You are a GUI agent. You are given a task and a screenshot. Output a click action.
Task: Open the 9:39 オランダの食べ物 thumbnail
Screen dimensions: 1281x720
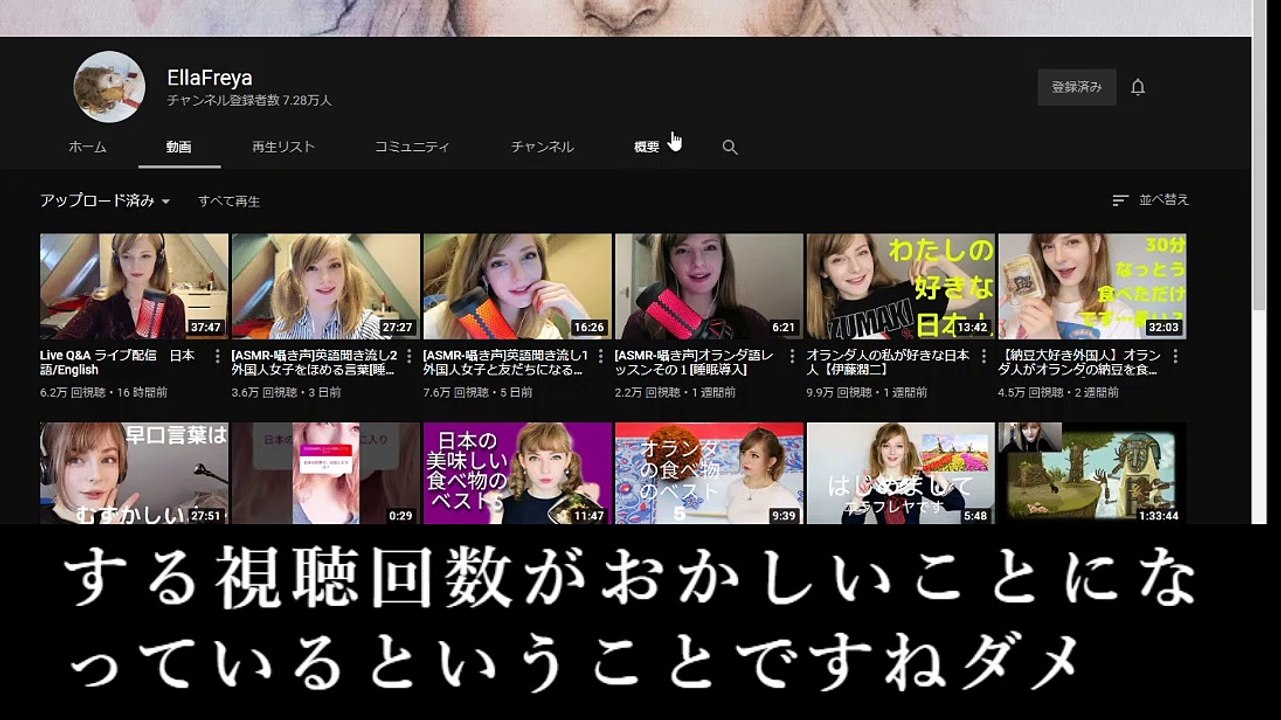coord(709,473)
